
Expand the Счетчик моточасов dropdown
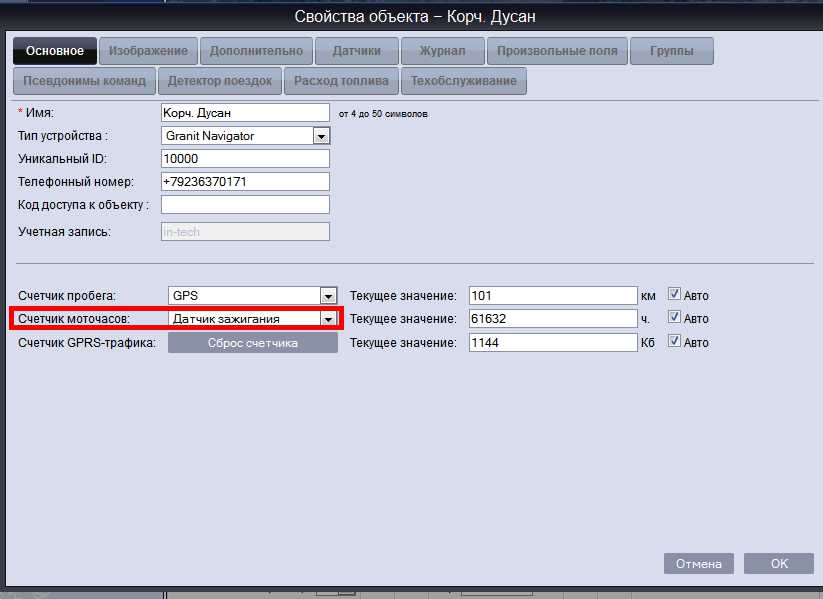point(328,319)
